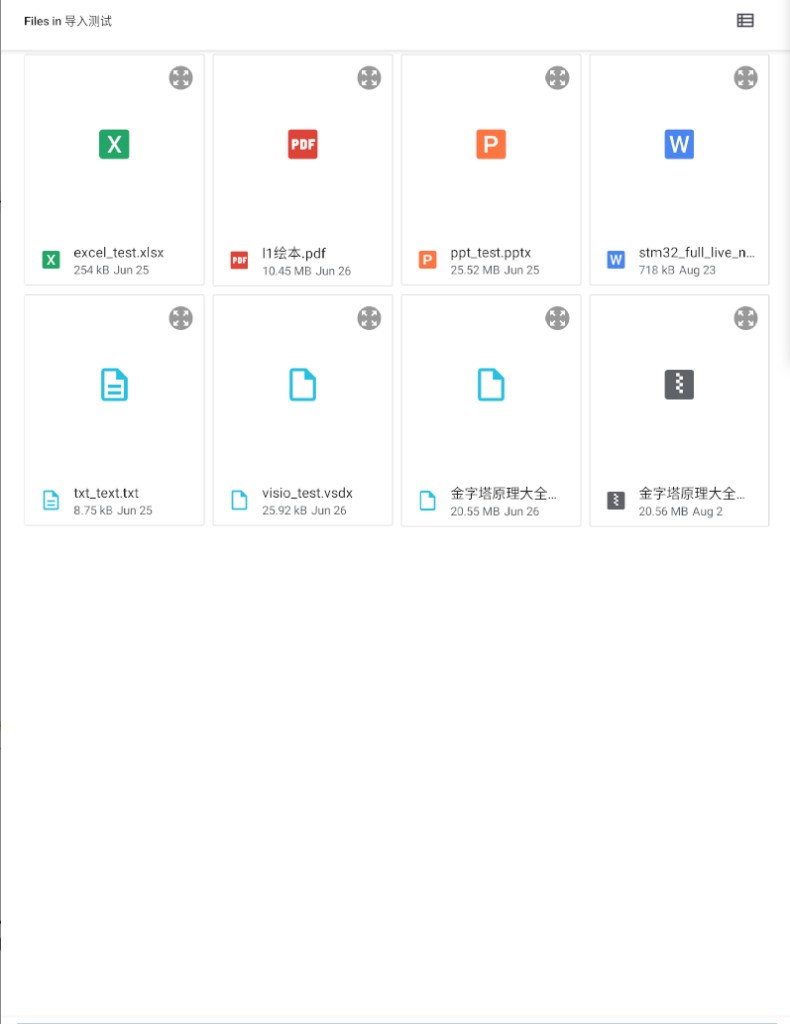This screenshot has width=790, height=1024.
Task: Click the large red PDF thumbnail
Action: (x=302, y=144)
